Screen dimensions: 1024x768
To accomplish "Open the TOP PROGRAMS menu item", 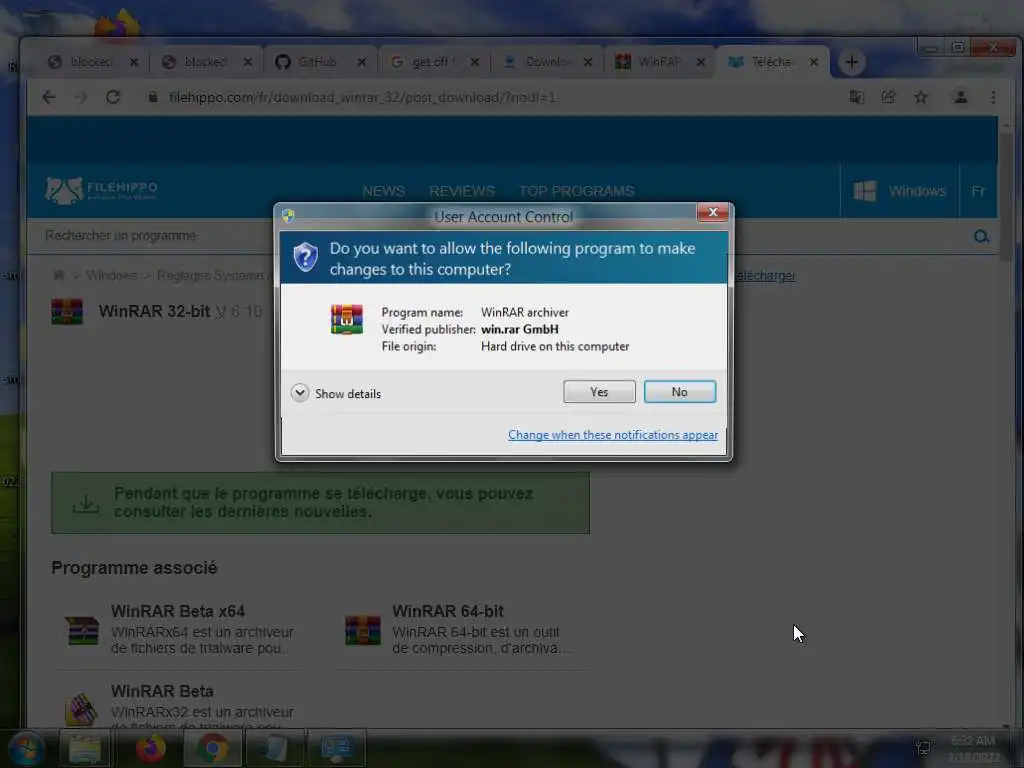I will coord(577,191).
